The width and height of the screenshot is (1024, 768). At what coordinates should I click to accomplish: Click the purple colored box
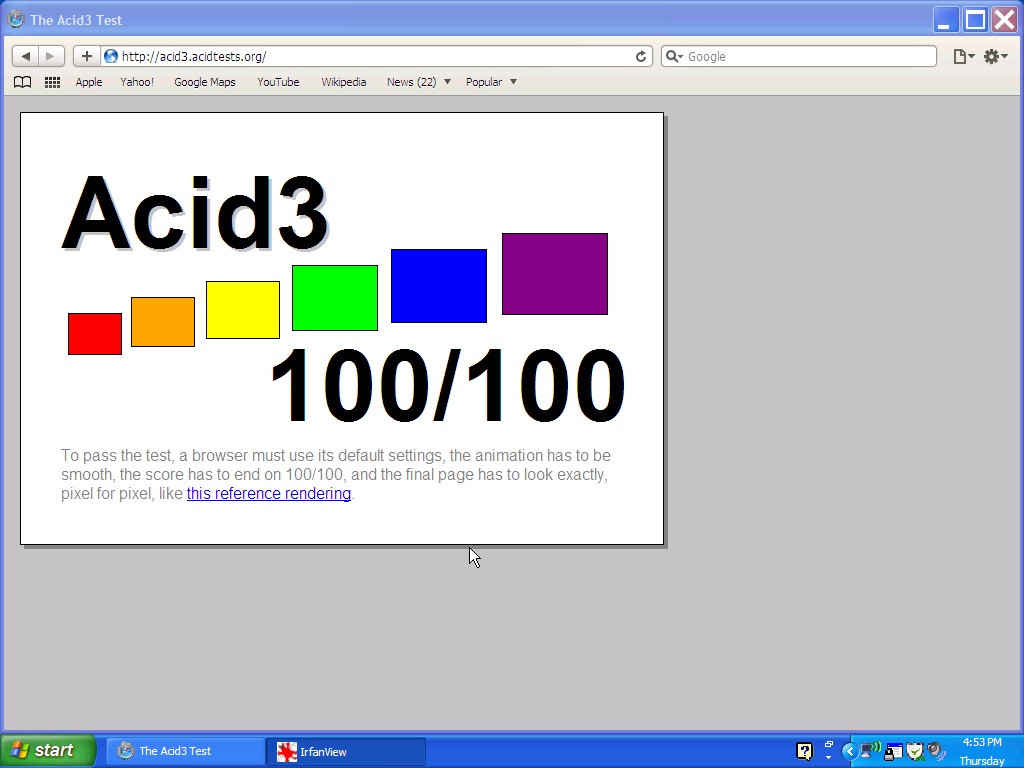coord(554,274)
